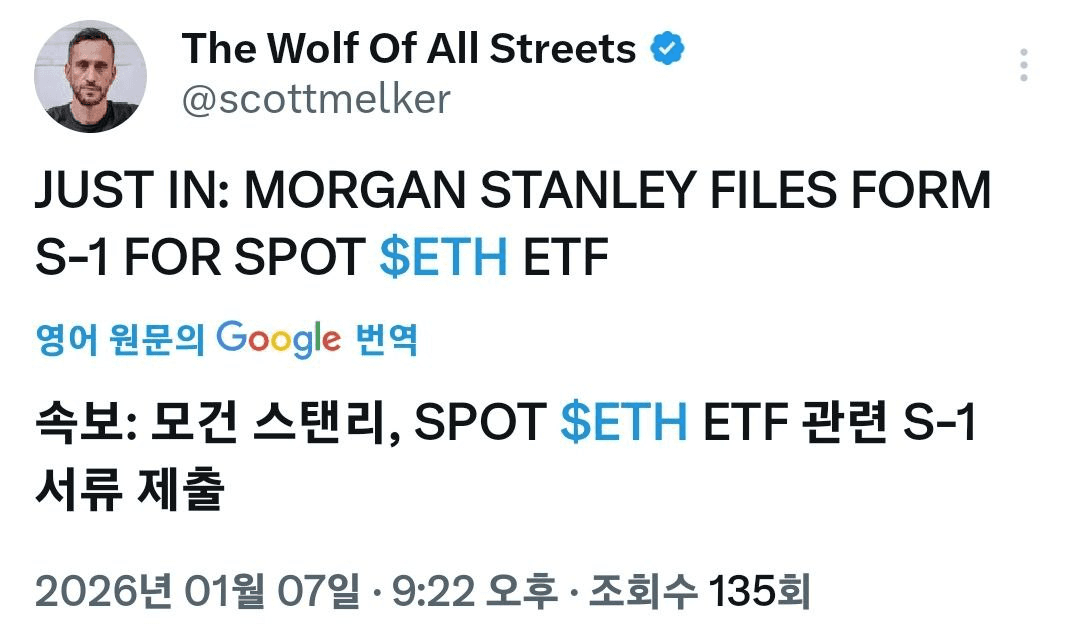Click the $ETH cashtag in the Korean translation
This screenshot has height=630, width=1080.
pos(624,423)
